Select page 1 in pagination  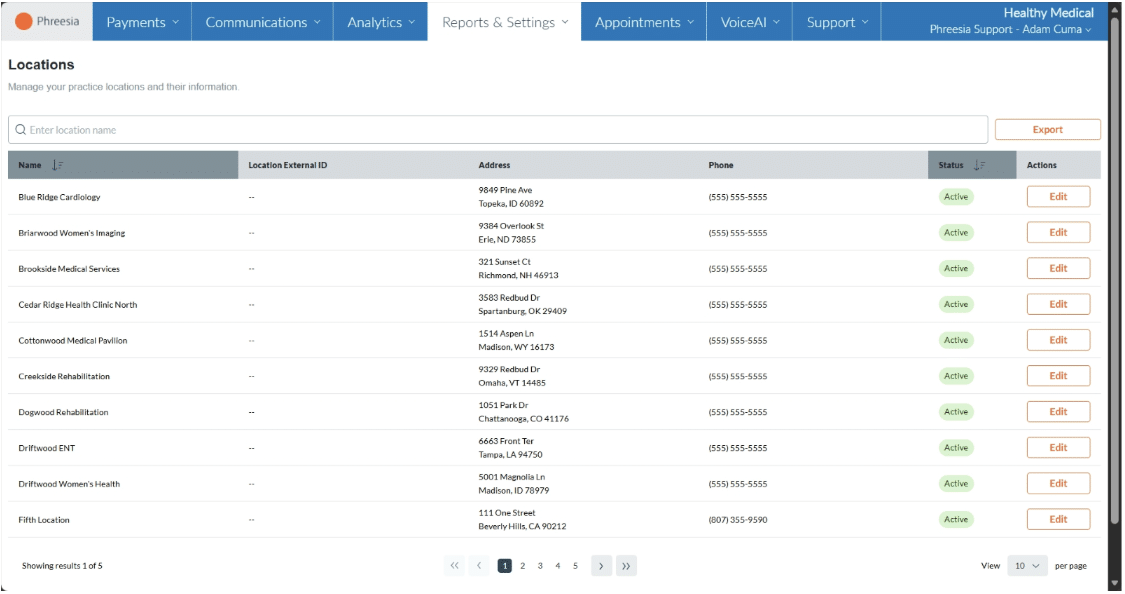point(505,566)
